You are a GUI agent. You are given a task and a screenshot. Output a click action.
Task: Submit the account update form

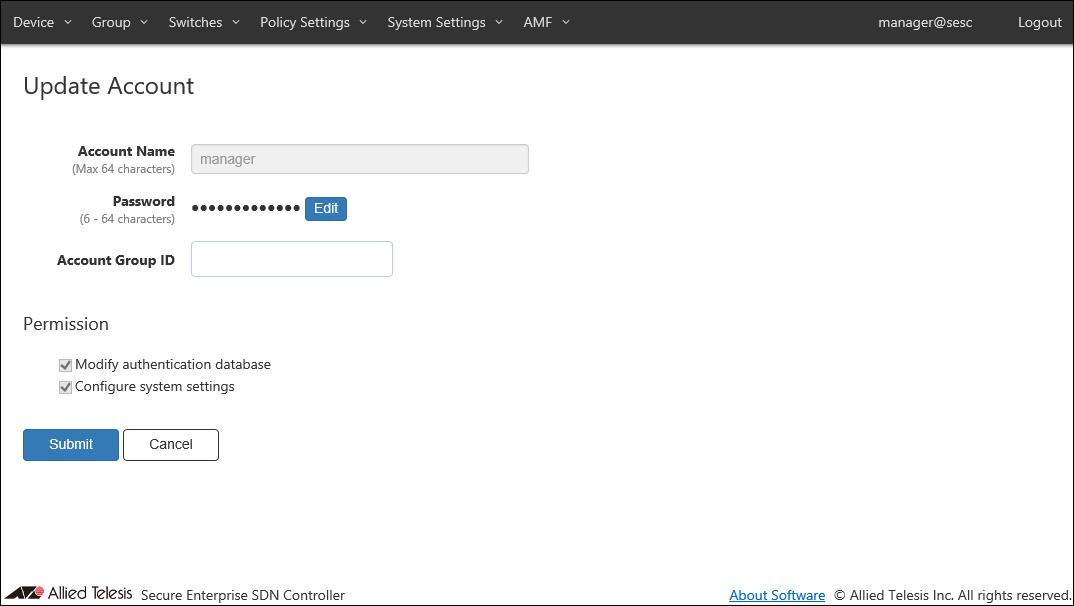pyautogui.click(x=71, y=445)
